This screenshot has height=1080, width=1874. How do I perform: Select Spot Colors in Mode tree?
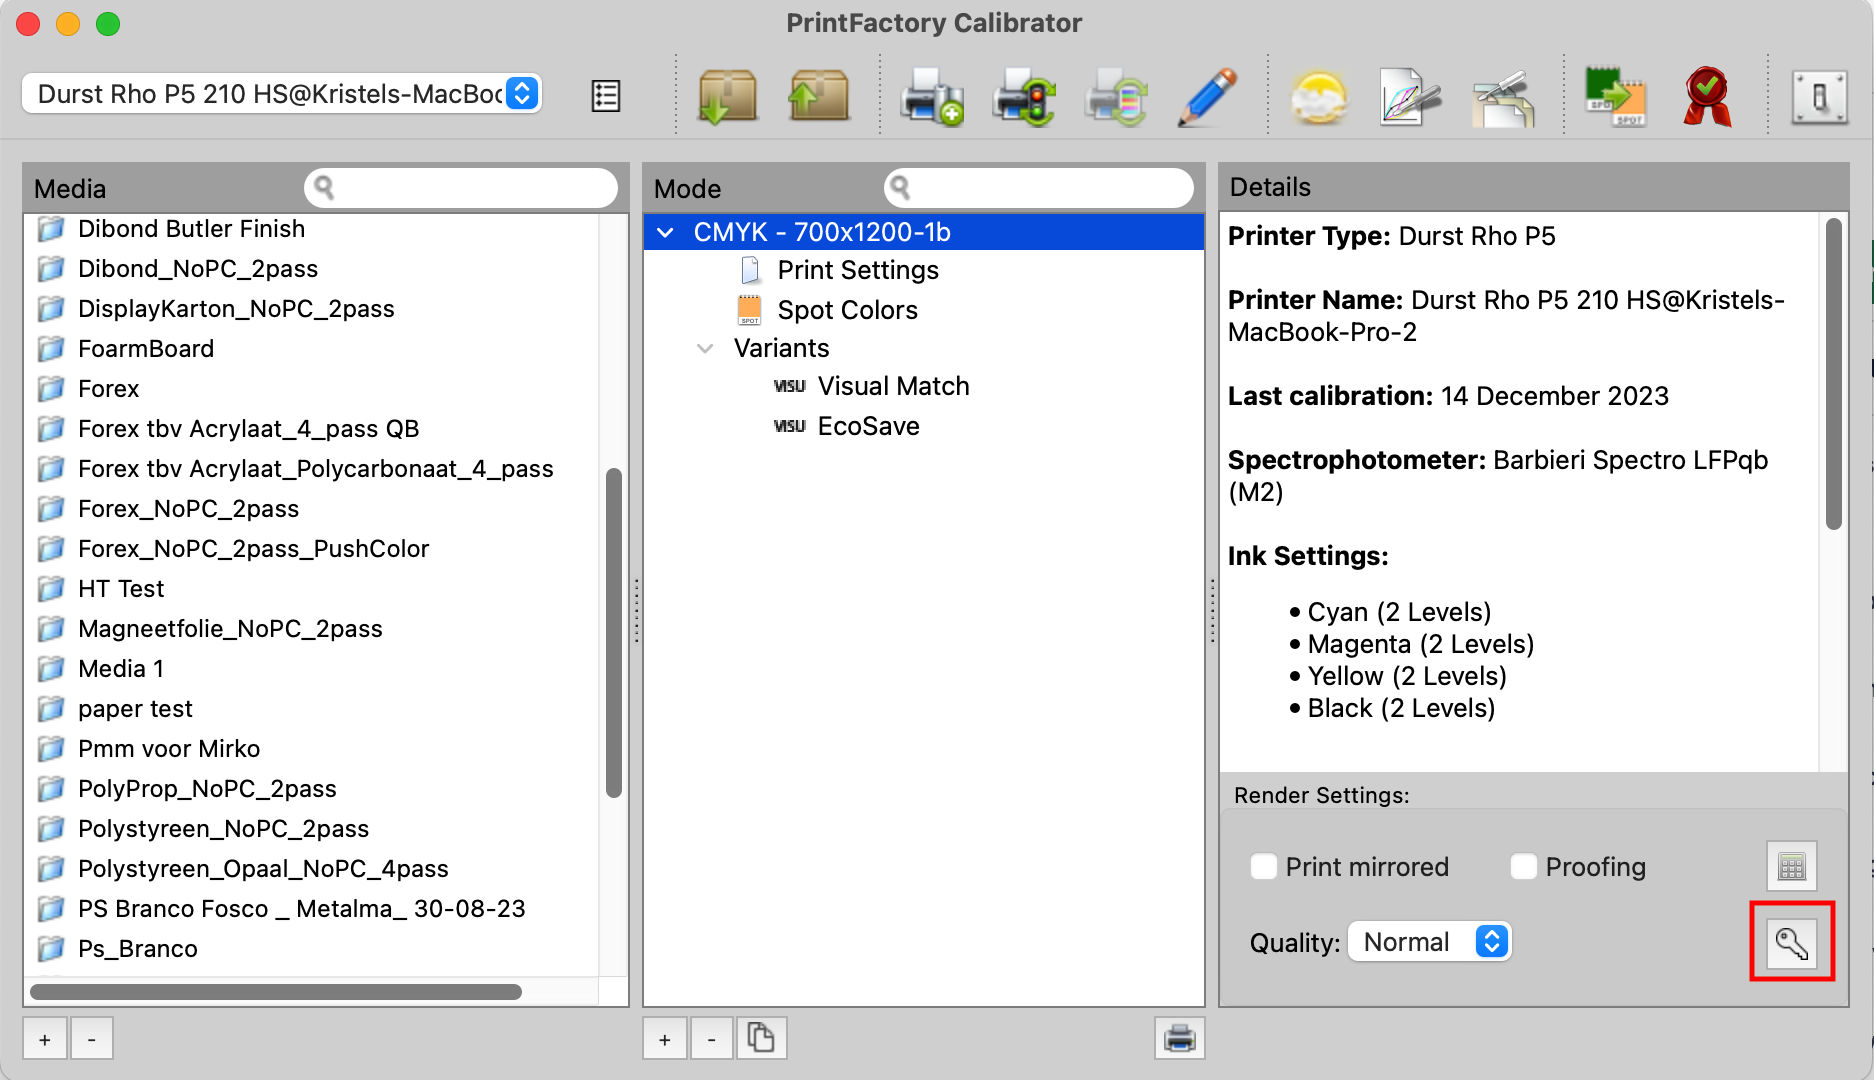(847, 310)
